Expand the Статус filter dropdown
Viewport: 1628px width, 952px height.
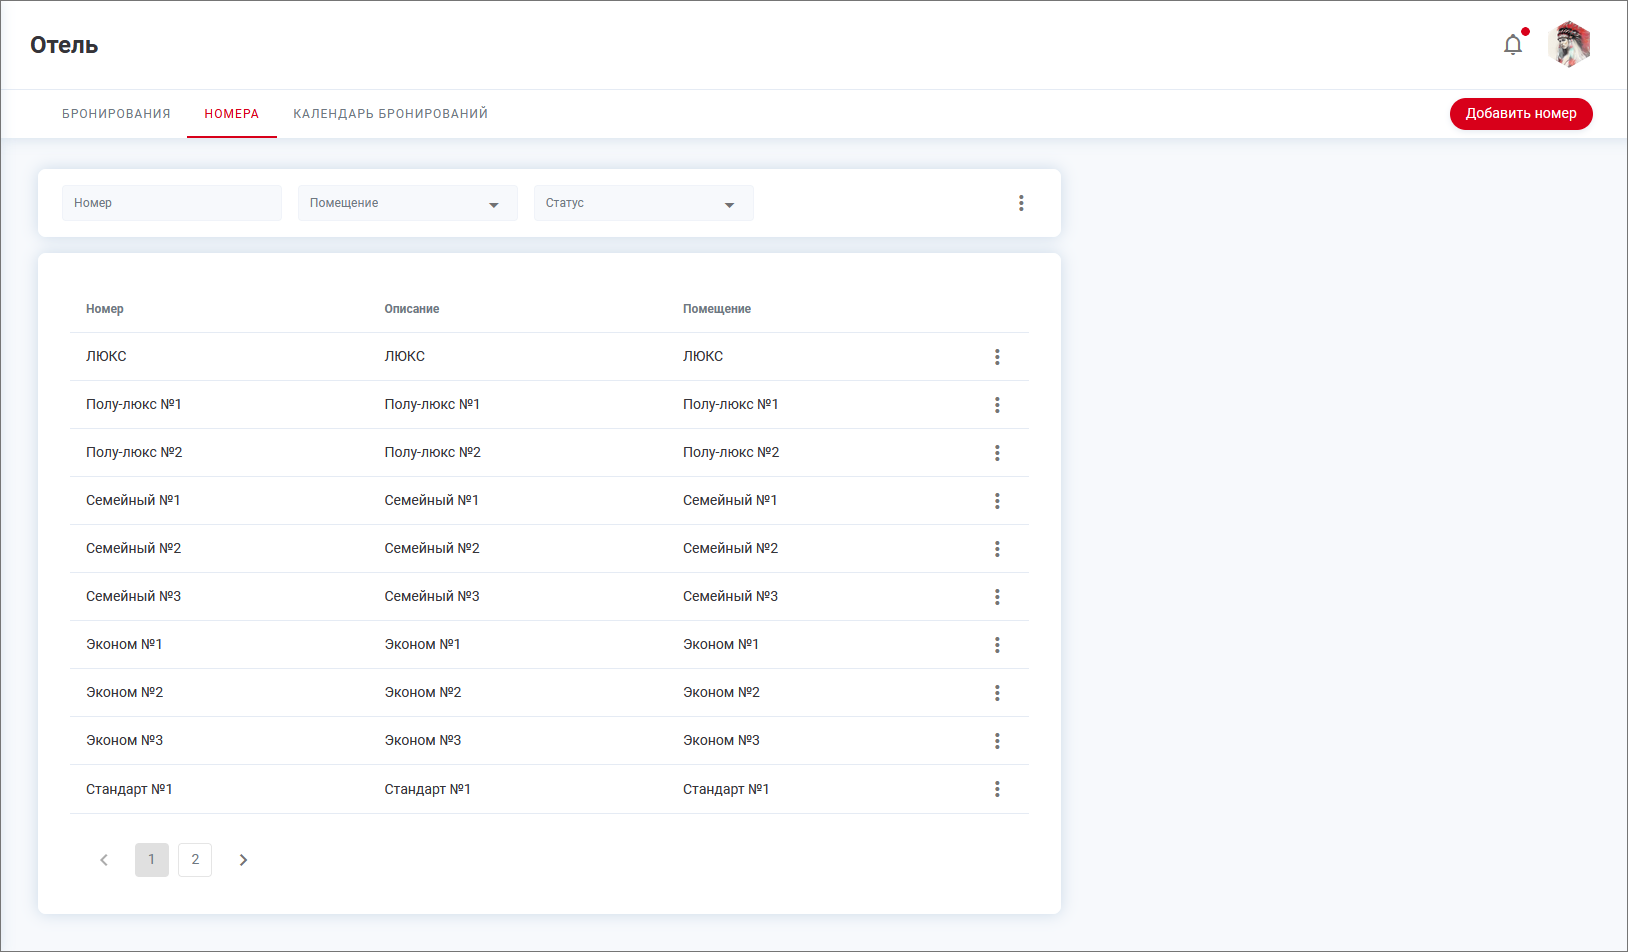point(643,203)
